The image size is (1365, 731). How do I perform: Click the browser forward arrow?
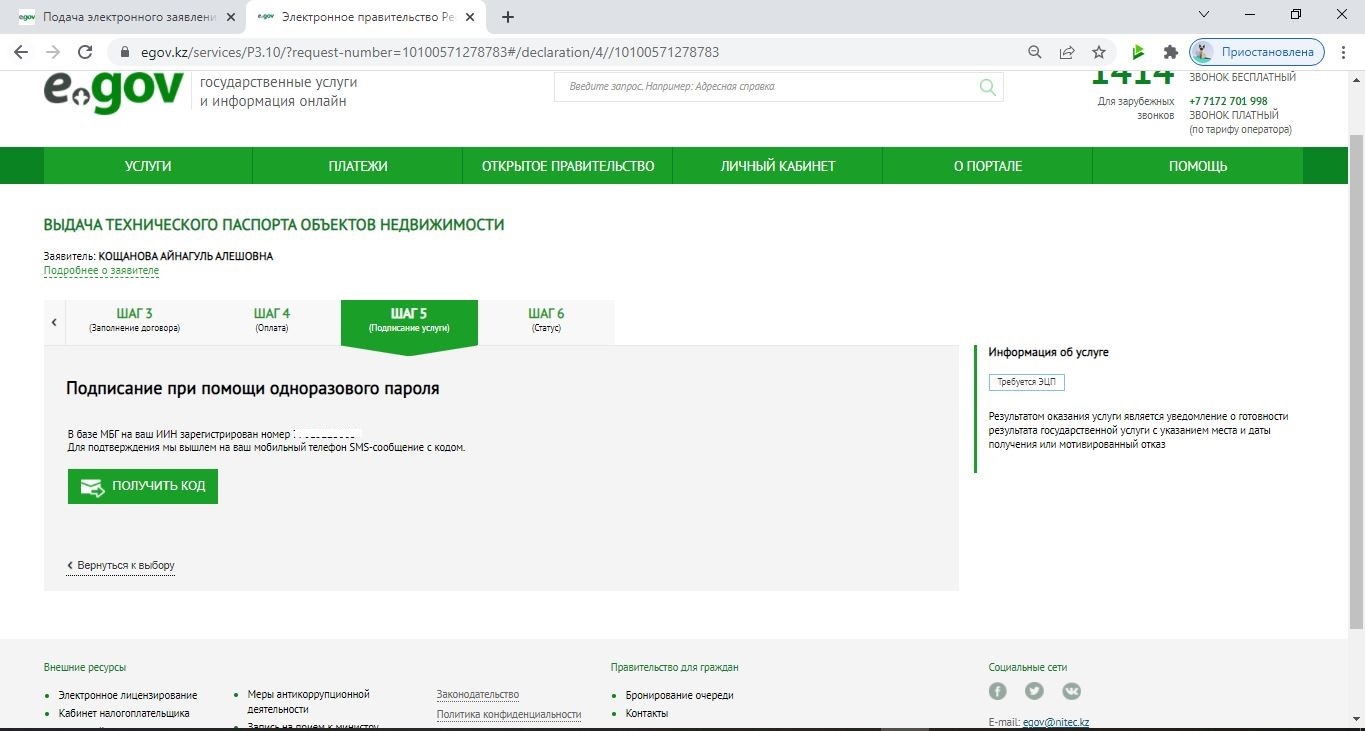coord(53,52)
